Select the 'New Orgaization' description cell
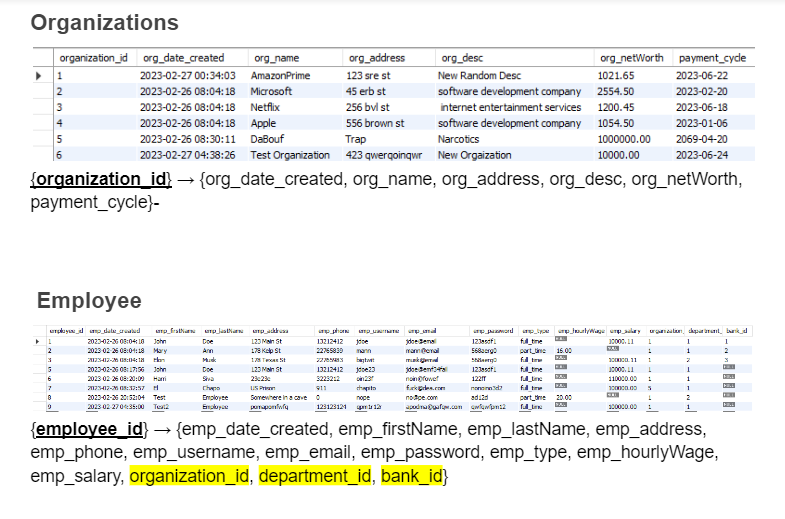 pyautogui.click(x=474, y=155)
